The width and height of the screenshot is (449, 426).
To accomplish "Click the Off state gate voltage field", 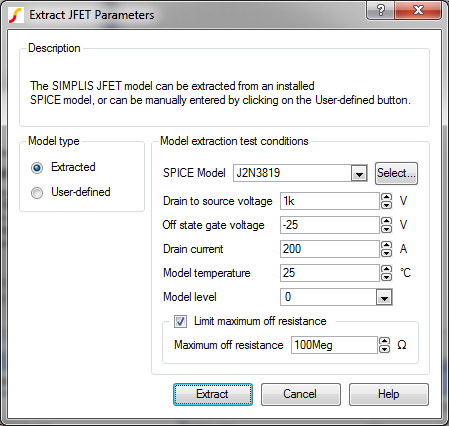I will click(330, 225).
